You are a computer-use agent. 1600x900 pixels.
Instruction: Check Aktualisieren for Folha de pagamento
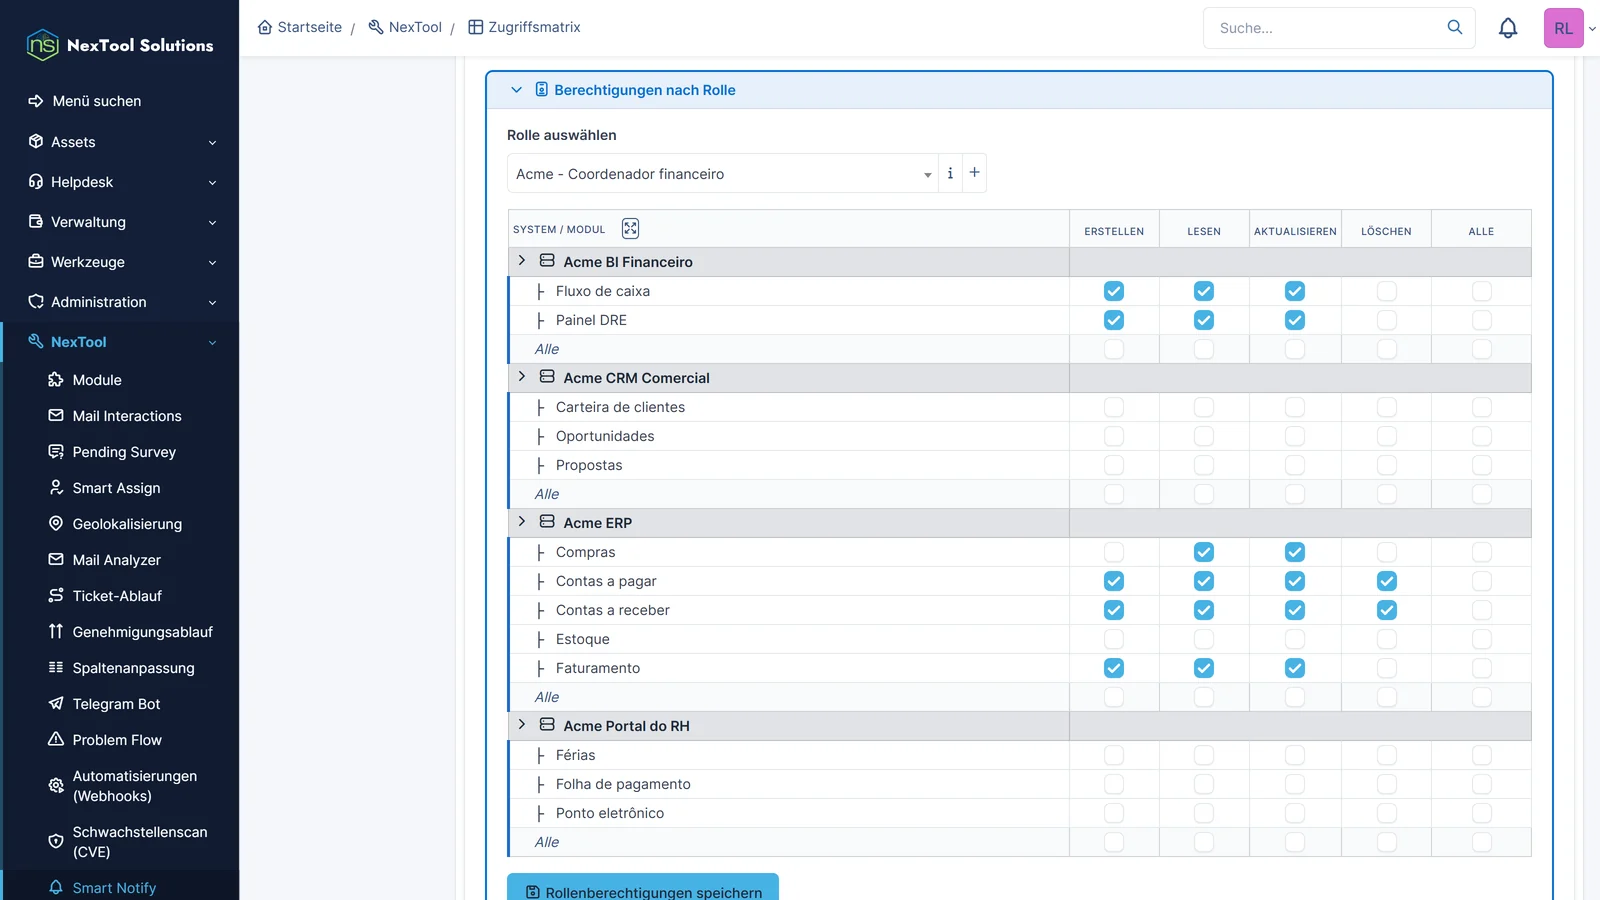1295,784
